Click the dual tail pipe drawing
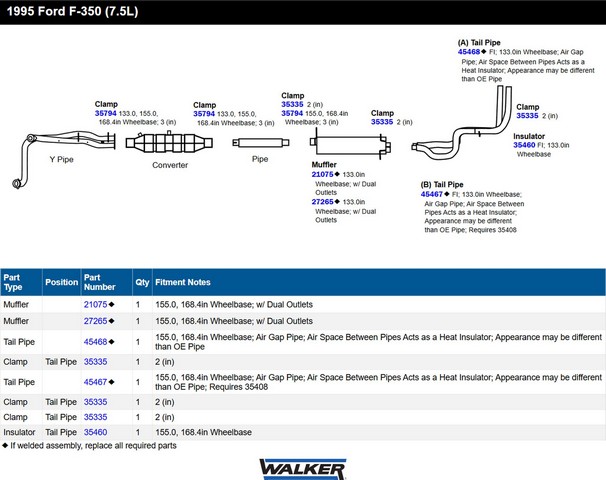This screenshot has height=480, width=606. pyautogui.click(x=462, y=124)
